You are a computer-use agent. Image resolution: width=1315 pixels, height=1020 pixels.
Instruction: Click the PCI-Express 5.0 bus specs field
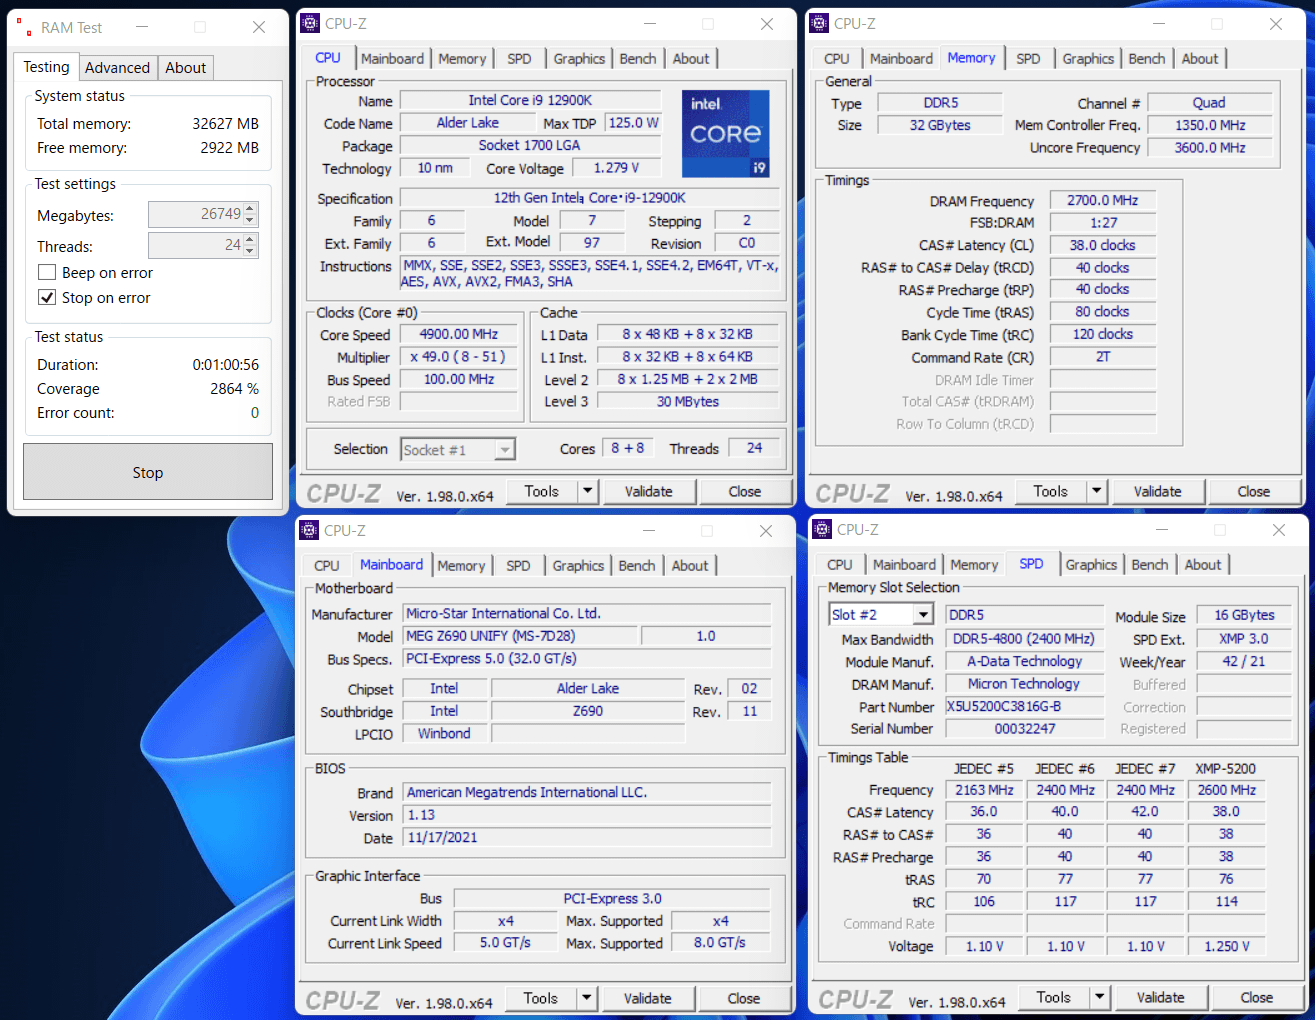point(587,659)
